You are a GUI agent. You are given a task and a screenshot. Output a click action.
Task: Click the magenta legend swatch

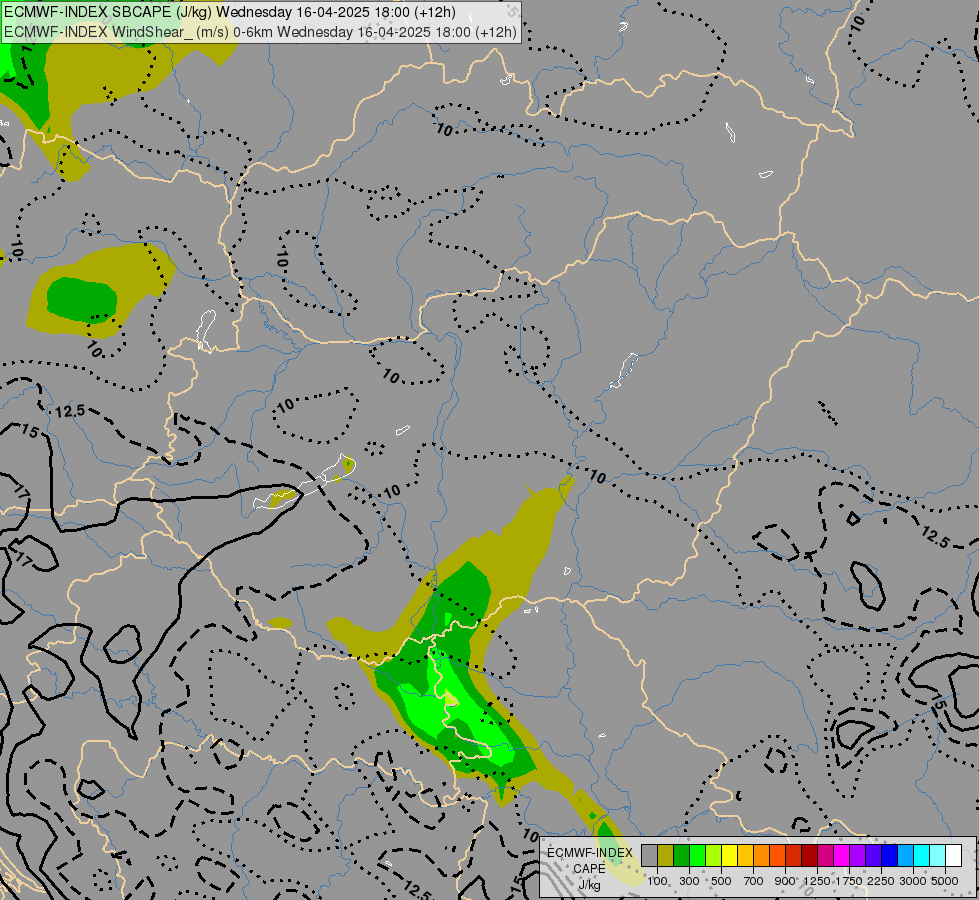click(842, 855)
